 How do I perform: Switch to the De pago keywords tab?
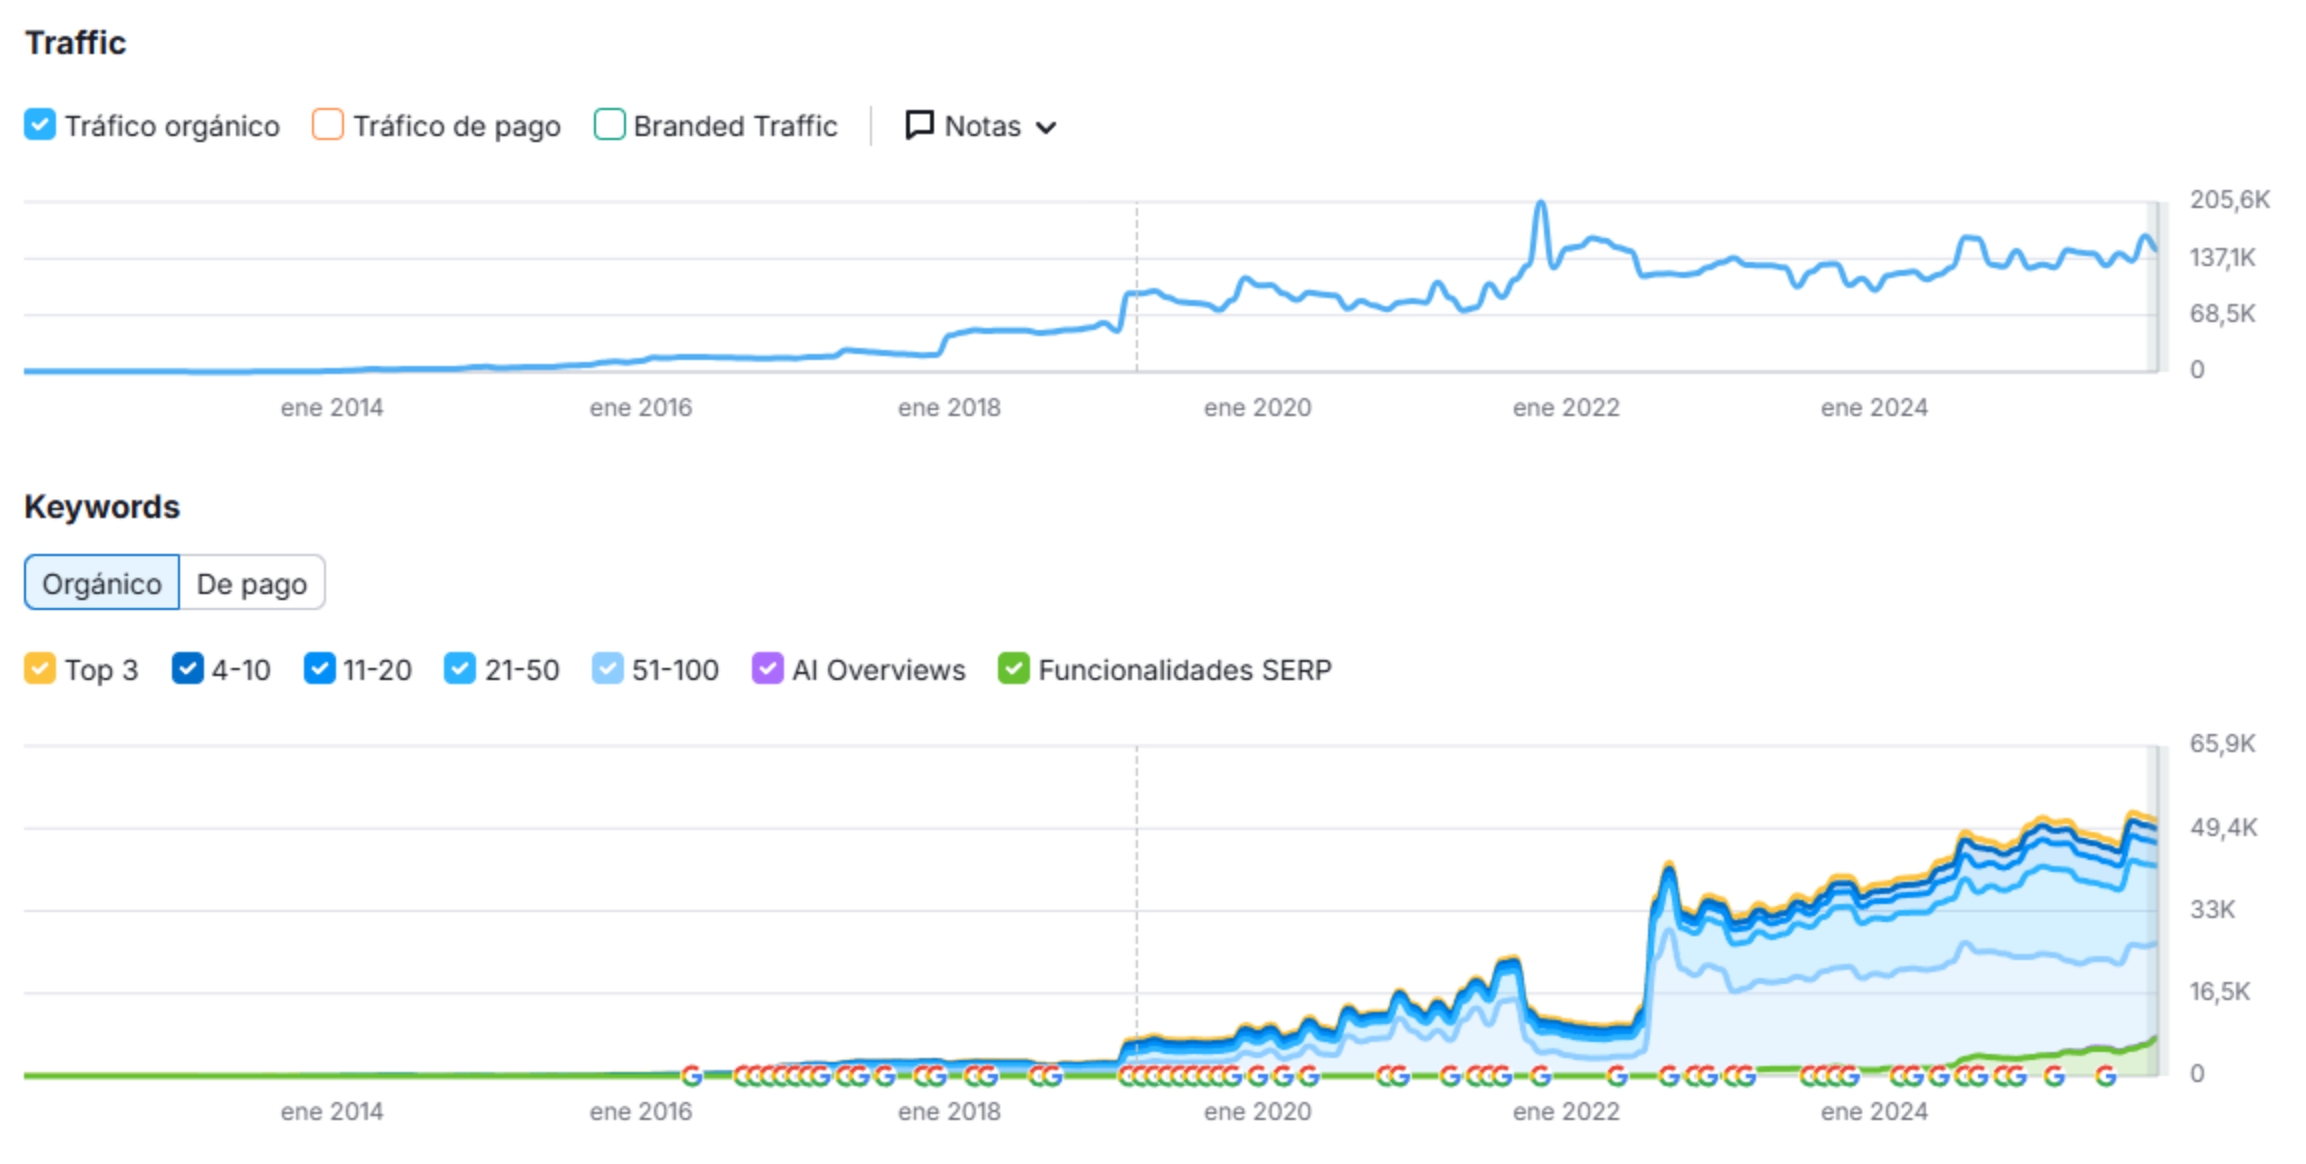[x=252, y=583]
